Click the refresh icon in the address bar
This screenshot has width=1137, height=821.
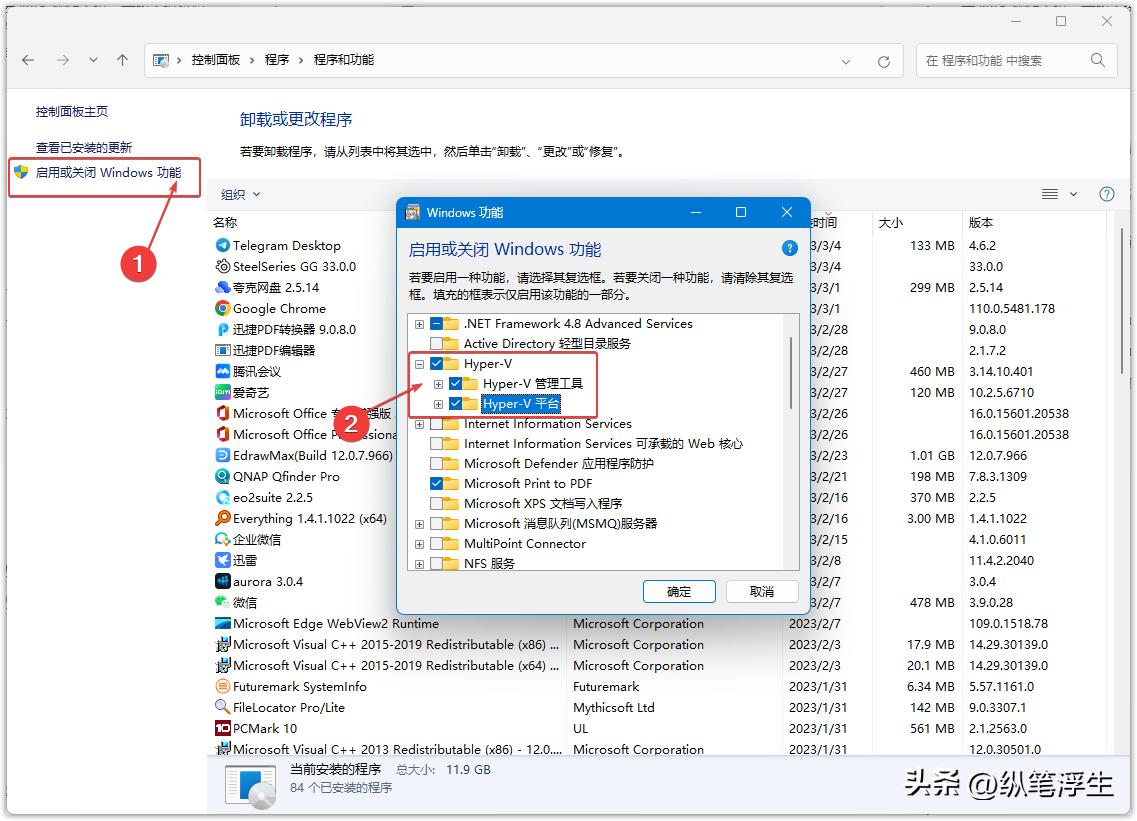point(884,60)
